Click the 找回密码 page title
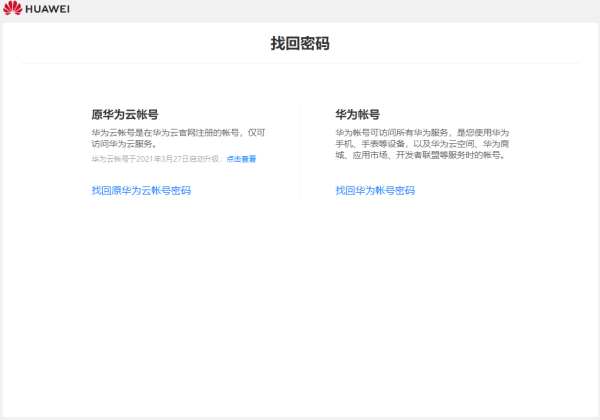 click(x=300, y=43)
